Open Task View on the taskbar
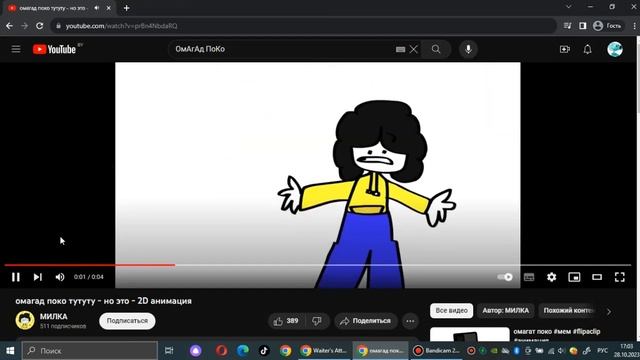The image size is (640, 360). 169,351
